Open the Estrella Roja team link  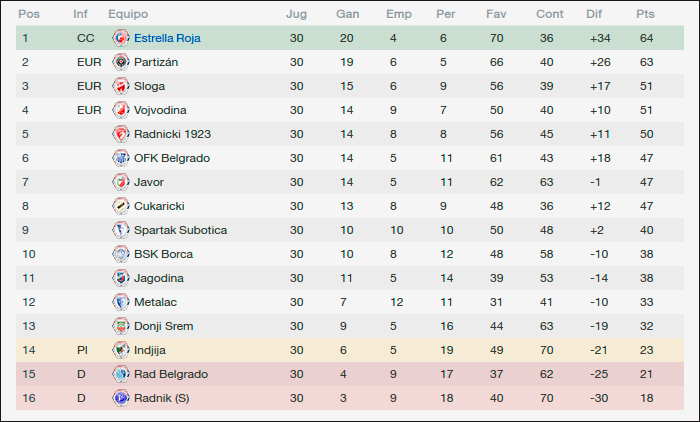tap(167, 38)
